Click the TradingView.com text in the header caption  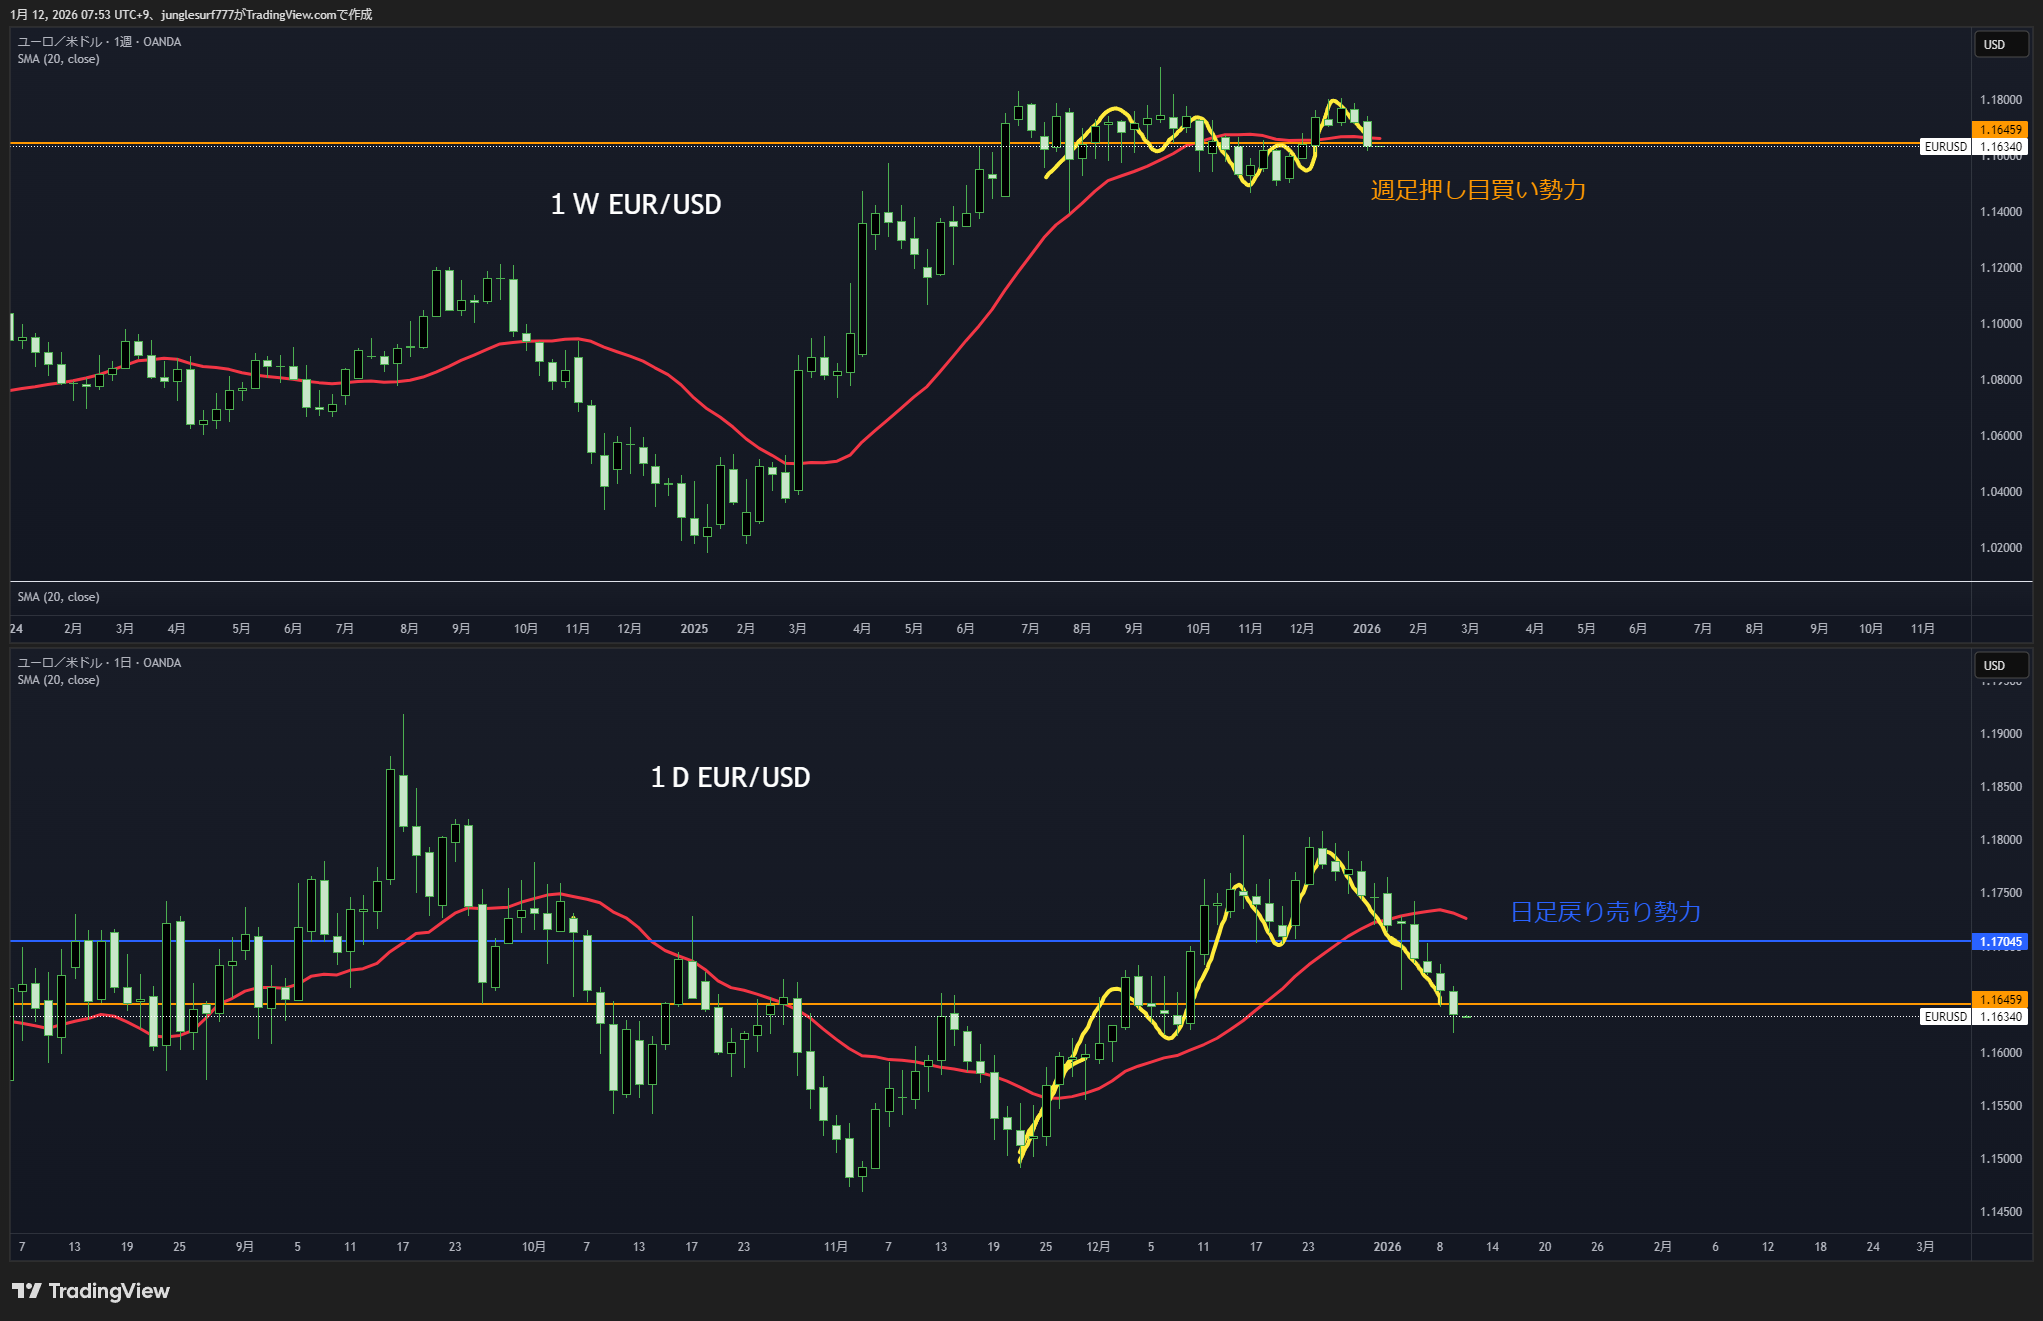click(x=291, y=15)
